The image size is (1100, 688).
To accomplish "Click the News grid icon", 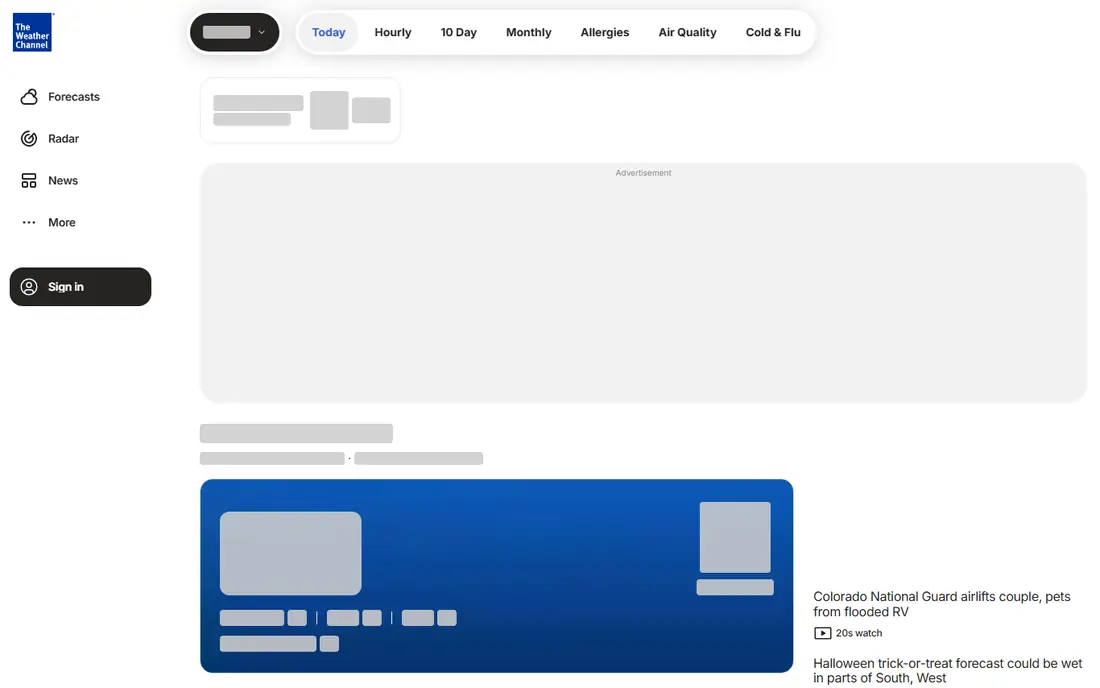I will click(29, 181).
